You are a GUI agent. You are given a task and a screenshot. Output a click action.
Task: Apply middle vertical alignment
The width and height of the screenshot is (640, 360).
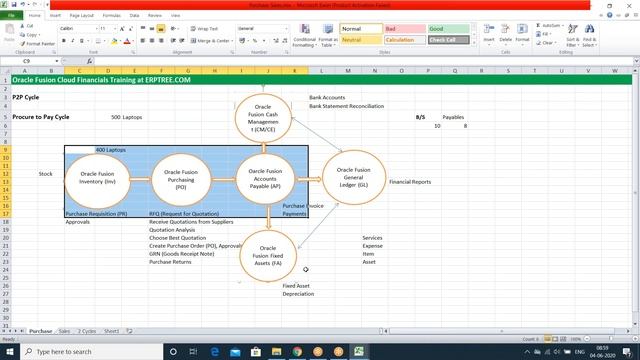[x=152, y=29]
